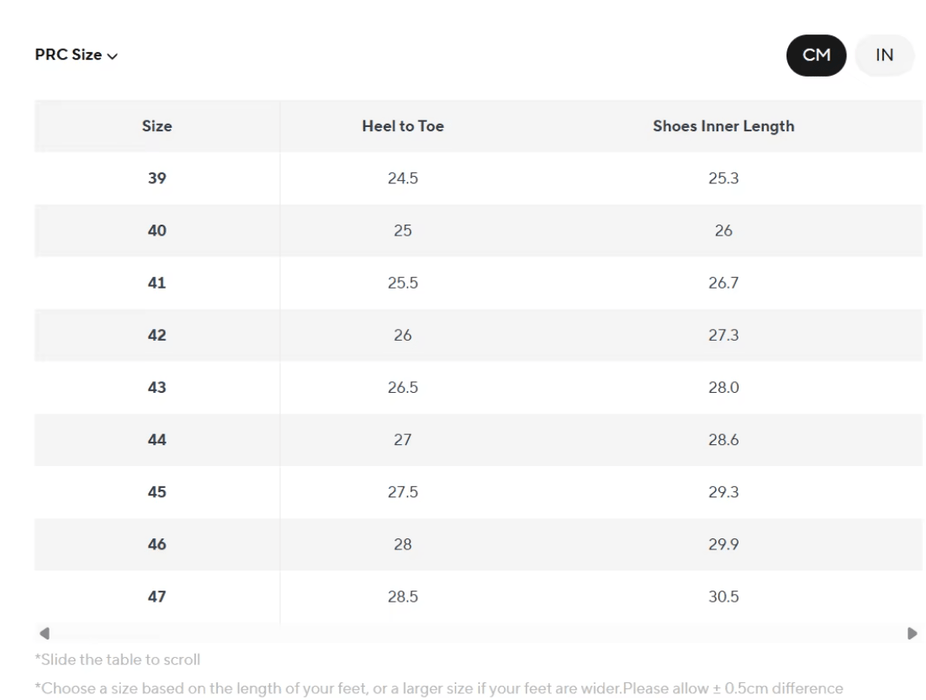Select size 45 row label
The height and width of the screenshot is (700, 926).
[x=157, y=492]
